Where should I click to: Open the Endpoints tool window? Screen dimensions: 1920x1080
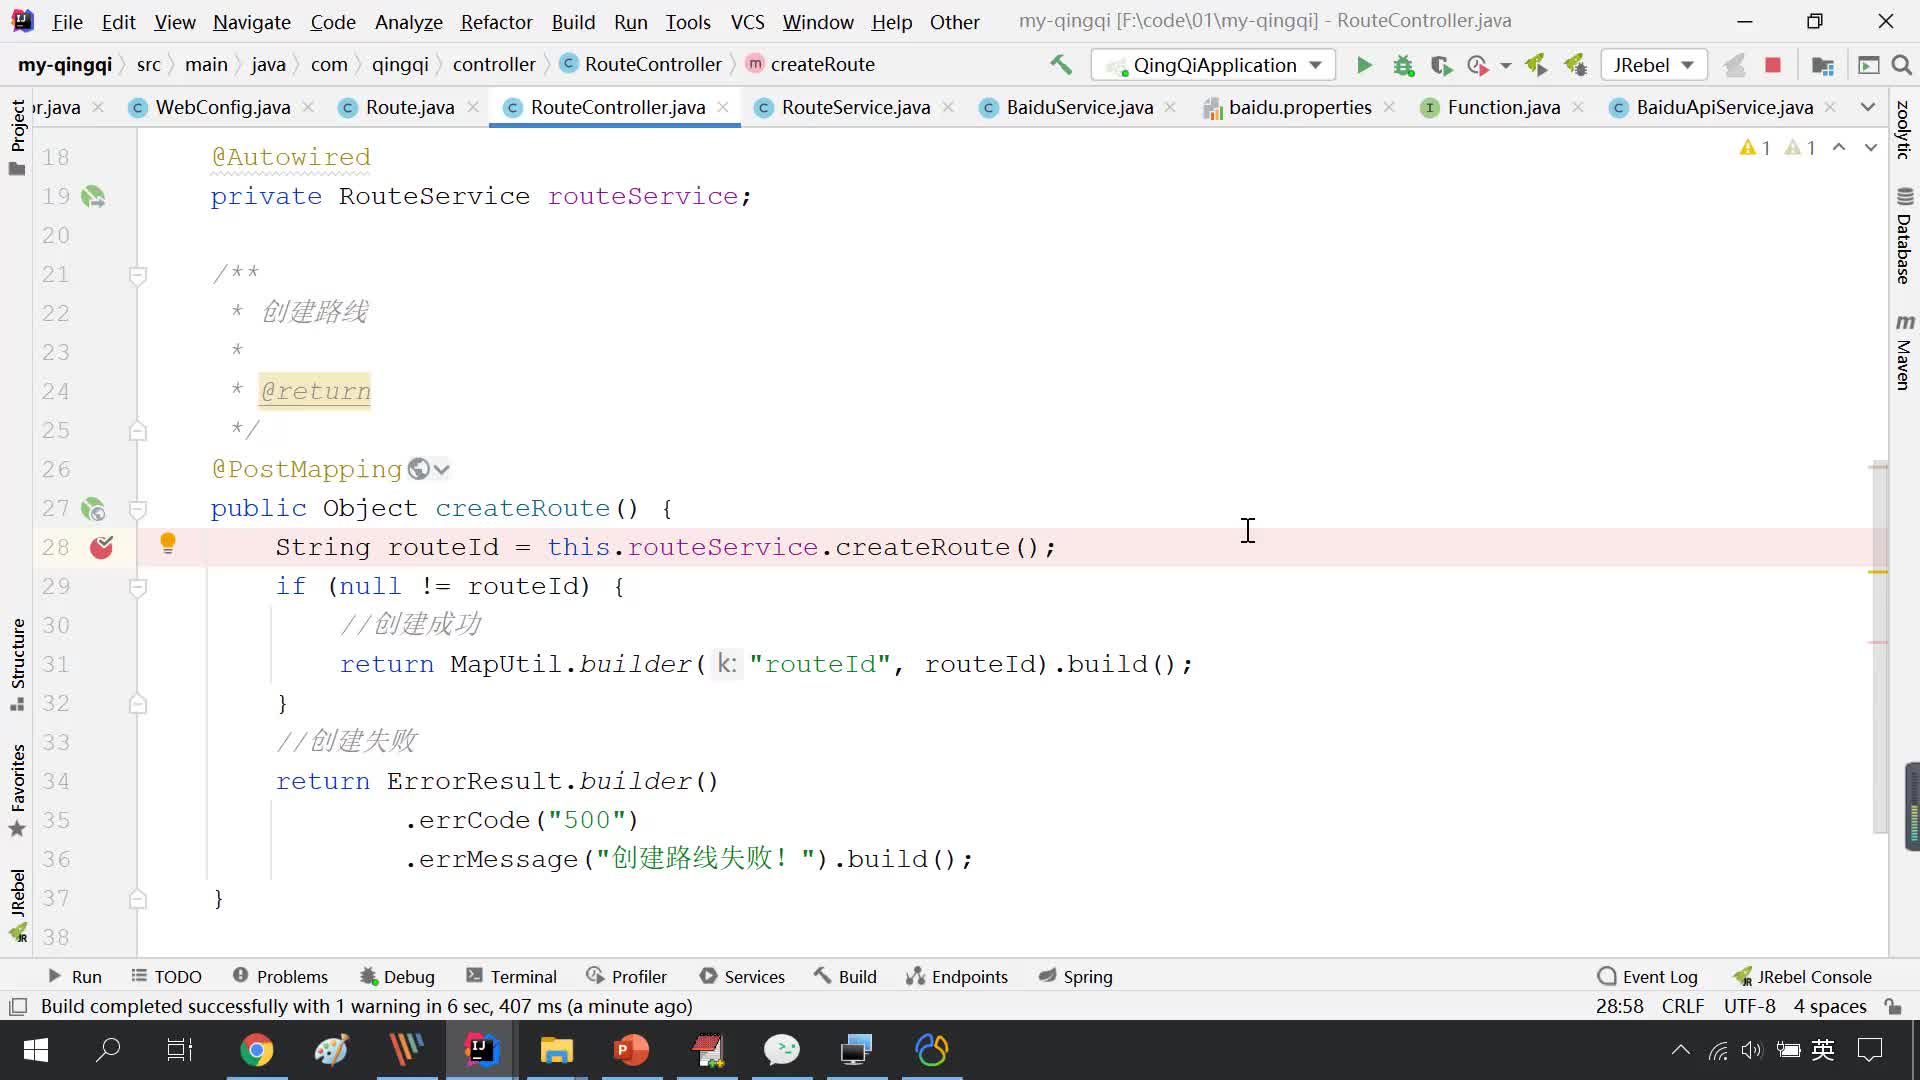click(957, 977)
